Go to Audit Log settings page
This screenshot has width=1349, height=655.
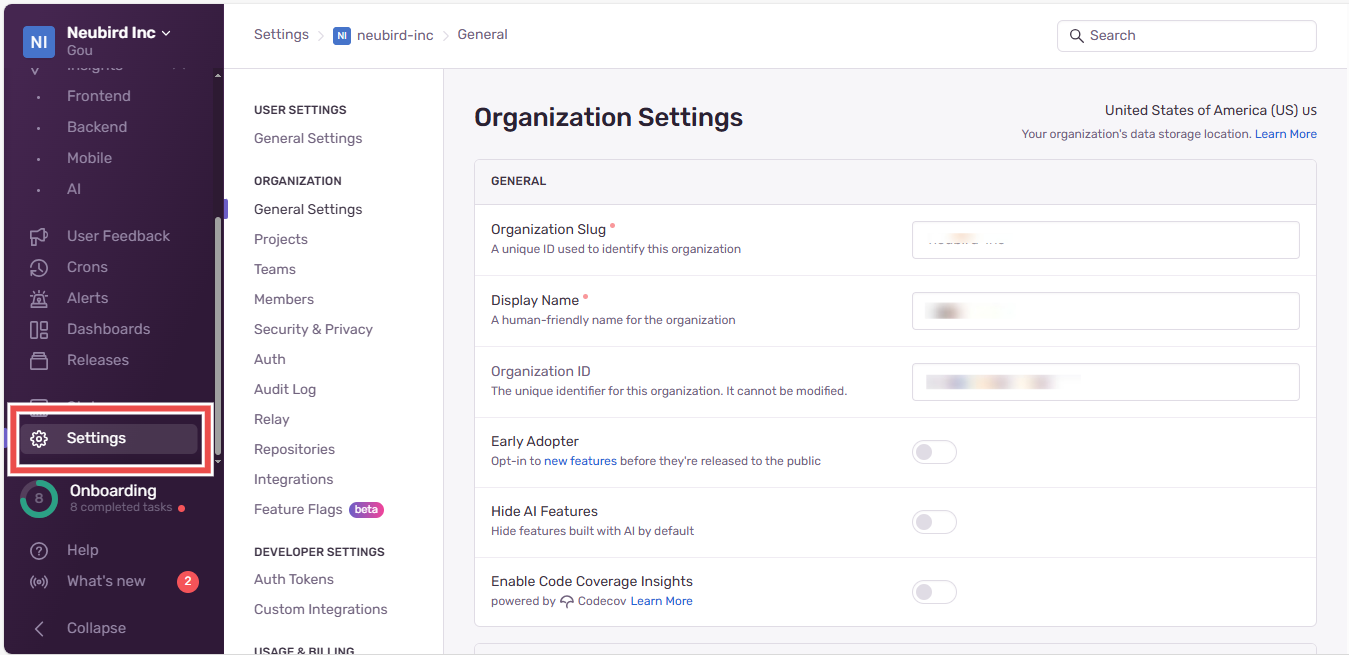tap(284, 389)
